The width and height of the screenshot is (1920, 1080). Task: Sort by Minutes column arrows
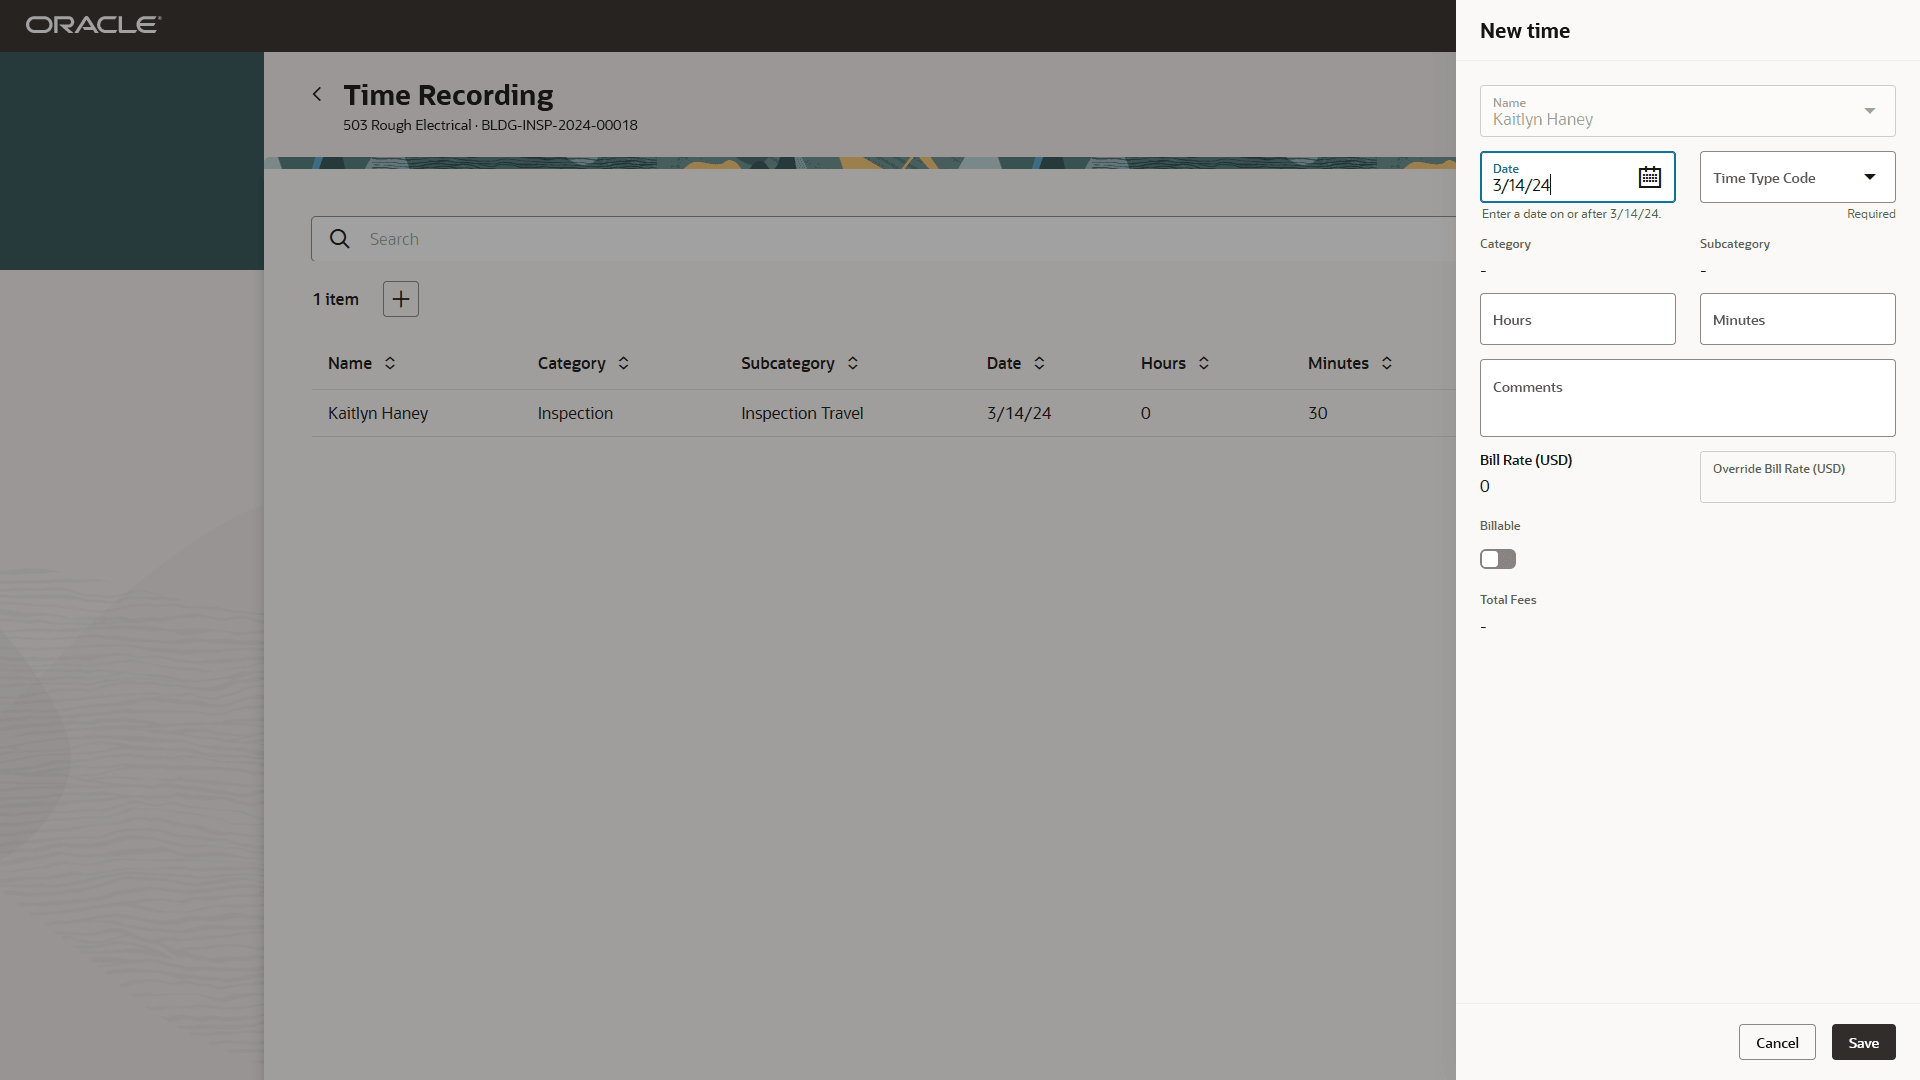tap(1387, 363)
